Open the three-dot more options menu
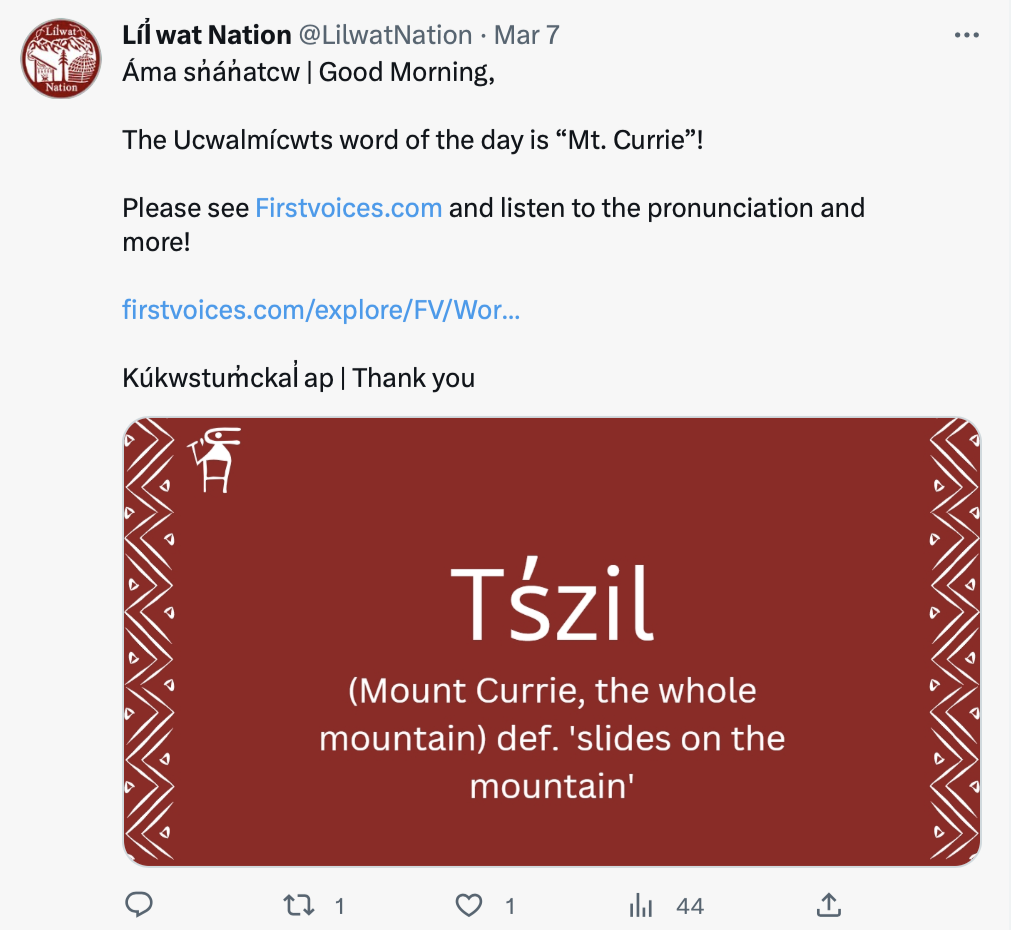This screenshot has width=1026, height=930. tap(966, 35)
